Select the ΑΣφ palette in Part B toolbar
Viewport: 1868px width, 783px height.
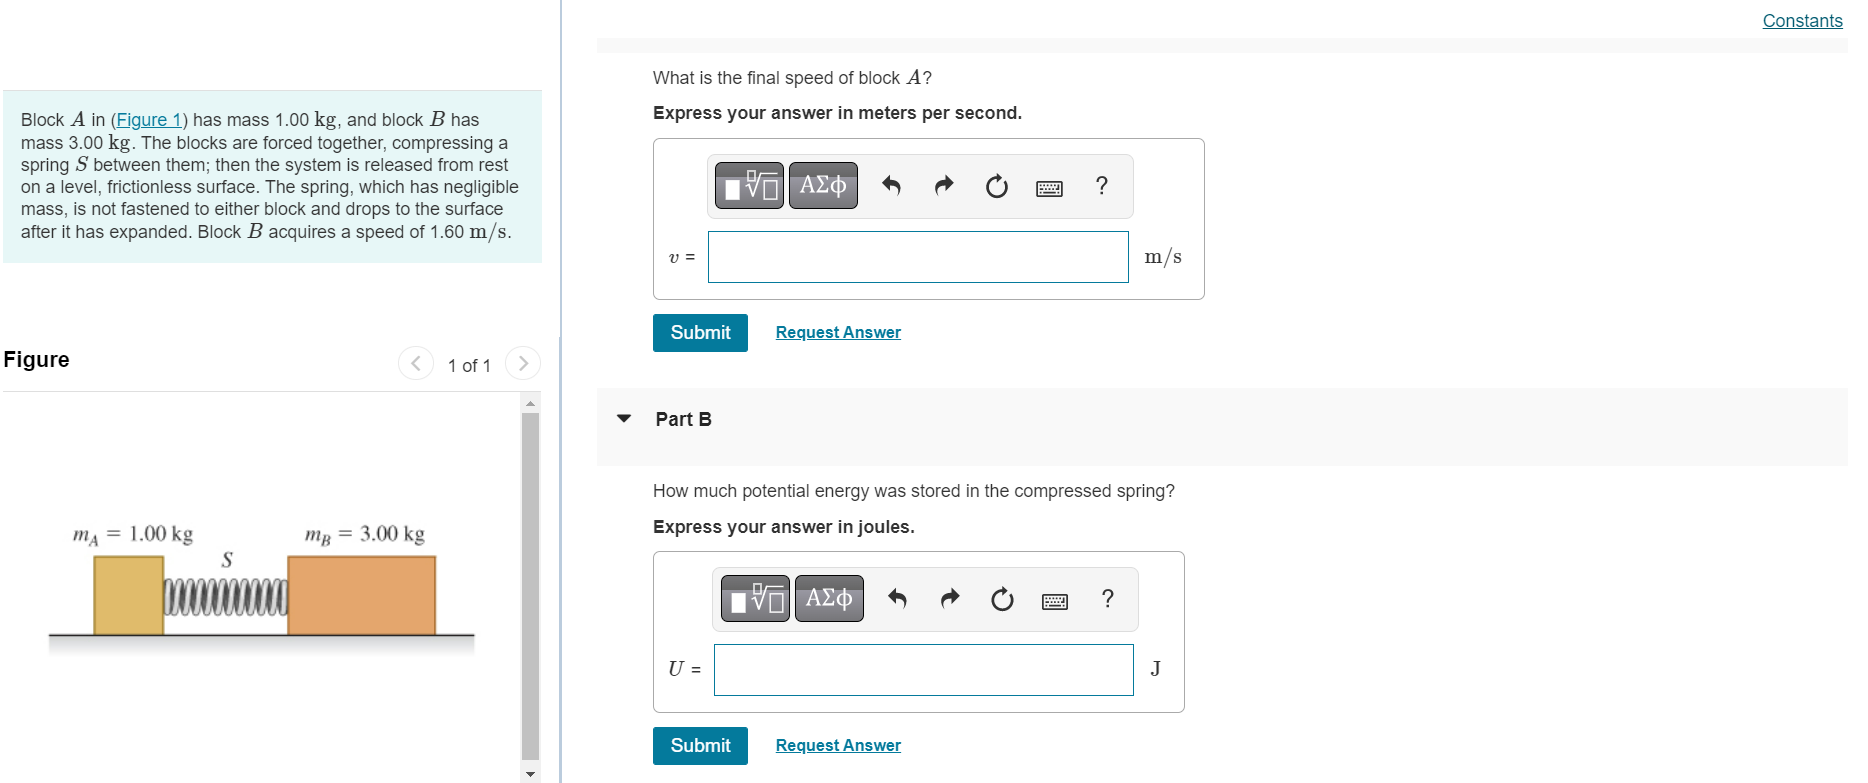(829, 598)
